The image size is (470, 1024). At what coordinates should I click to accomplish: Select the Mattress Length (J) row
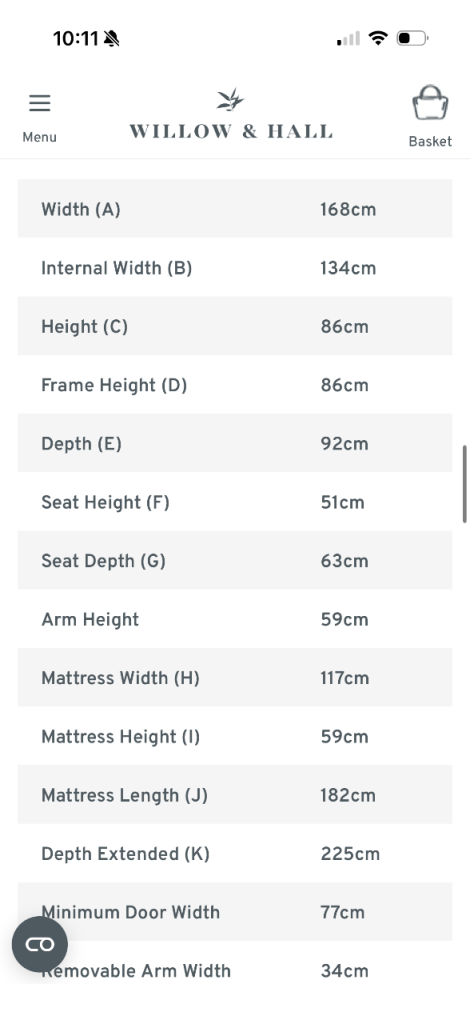coord(235,795)
